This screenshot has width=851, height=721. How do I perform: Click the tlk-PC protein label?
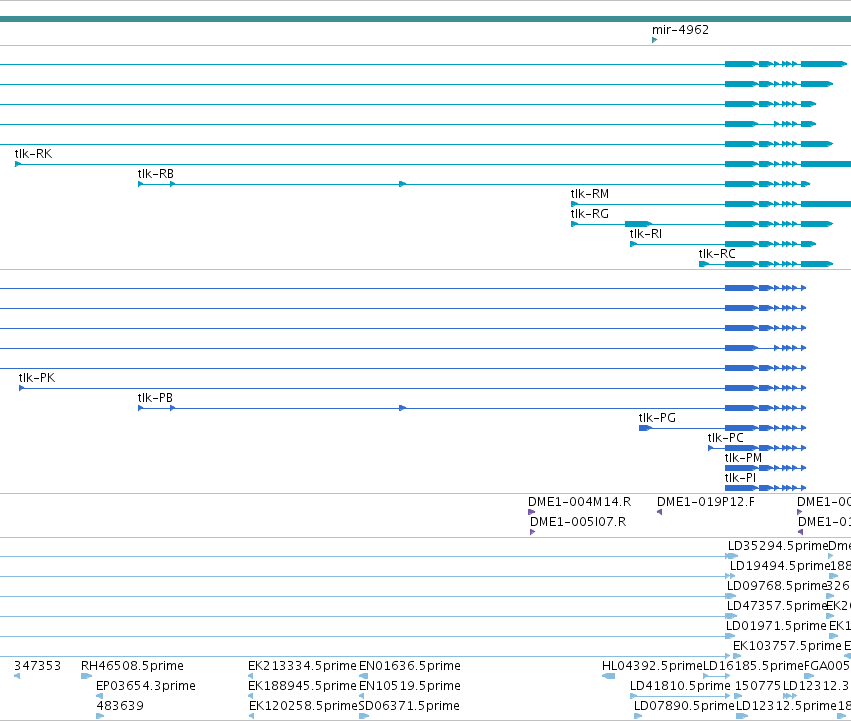[725, 438]
